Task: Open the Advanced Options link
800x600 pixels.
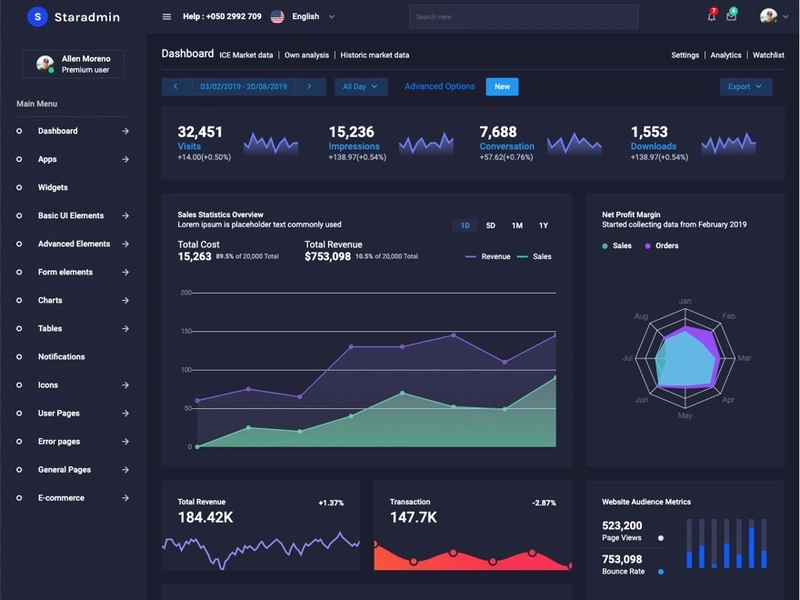Action: click(x=439, y=86)
